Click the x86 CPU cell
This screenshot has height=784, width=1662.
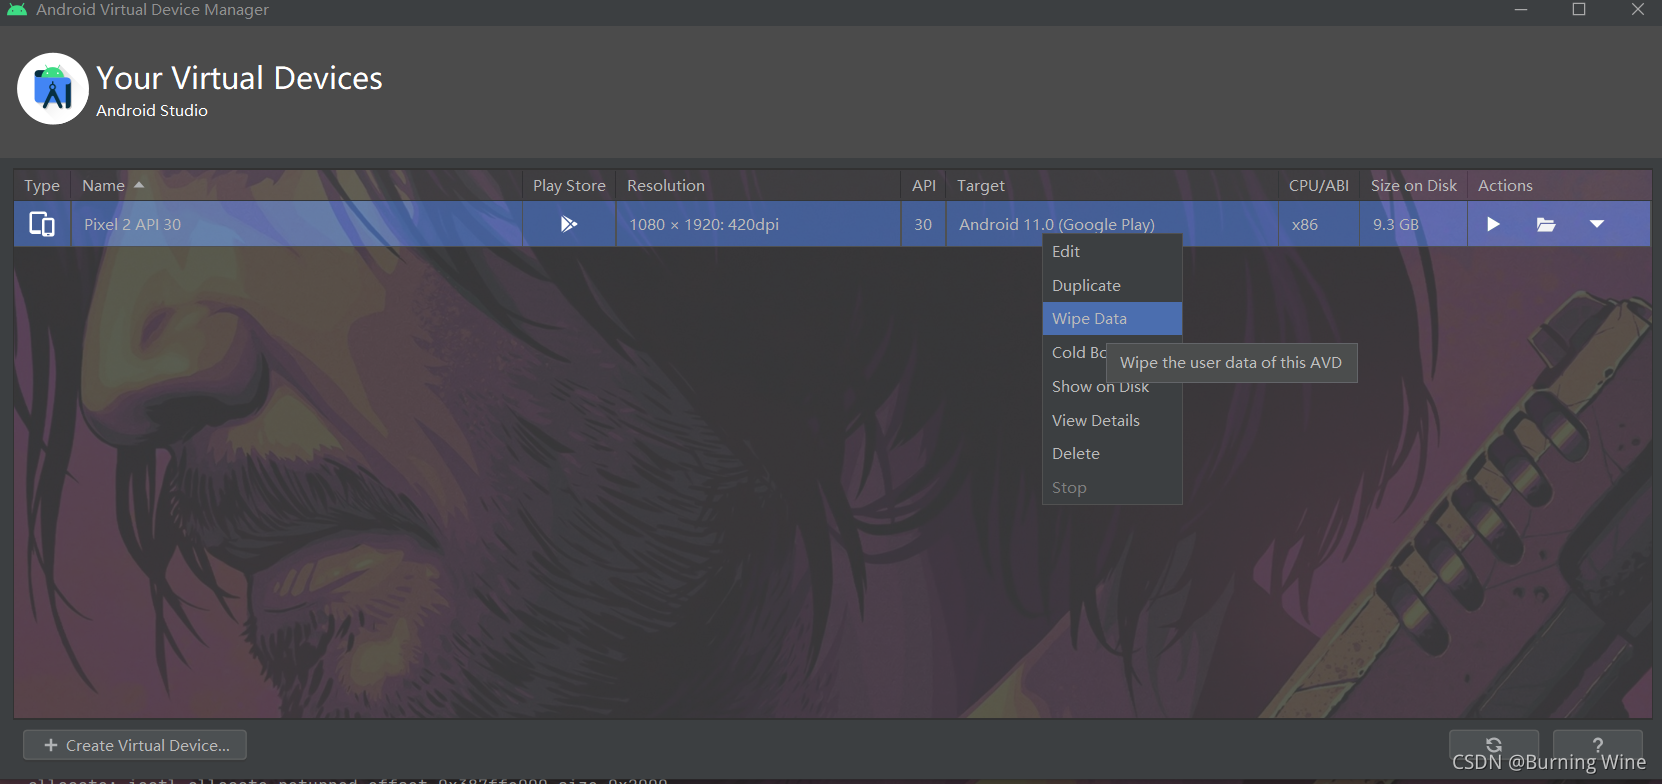pos(1319,224)
